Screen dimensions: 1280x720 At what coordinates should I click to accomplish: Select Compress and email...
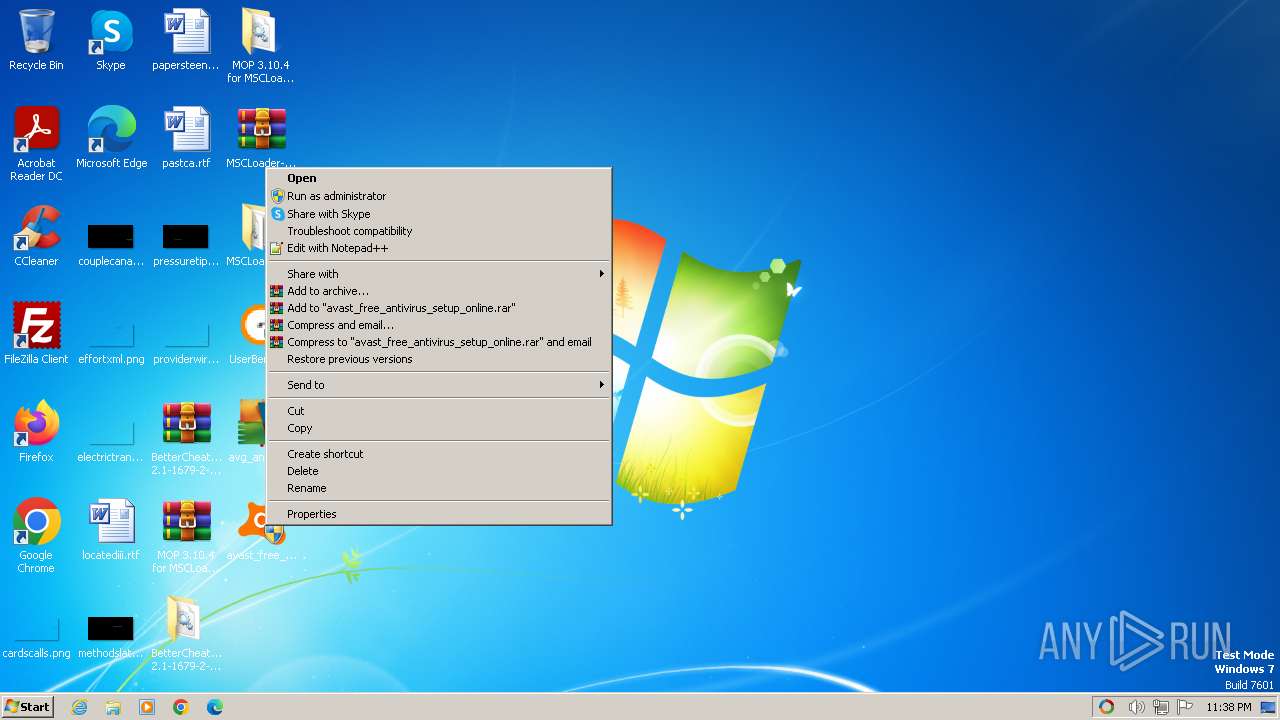click(439, 325)
